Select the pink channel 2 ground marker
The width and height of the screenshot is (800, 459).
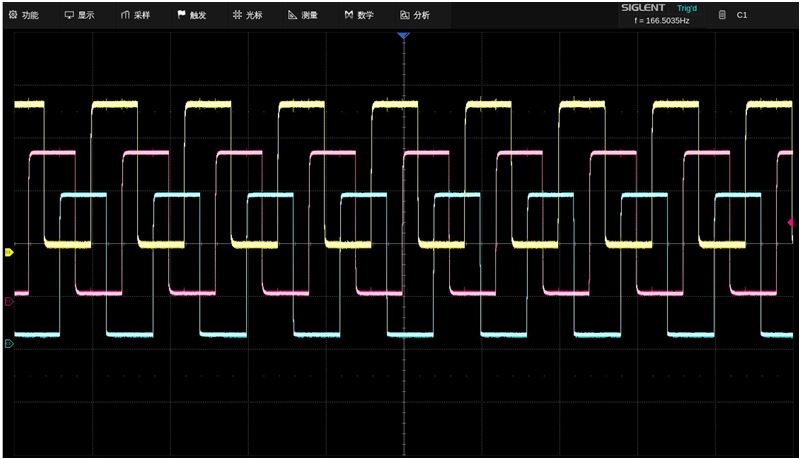coord(9,301)
